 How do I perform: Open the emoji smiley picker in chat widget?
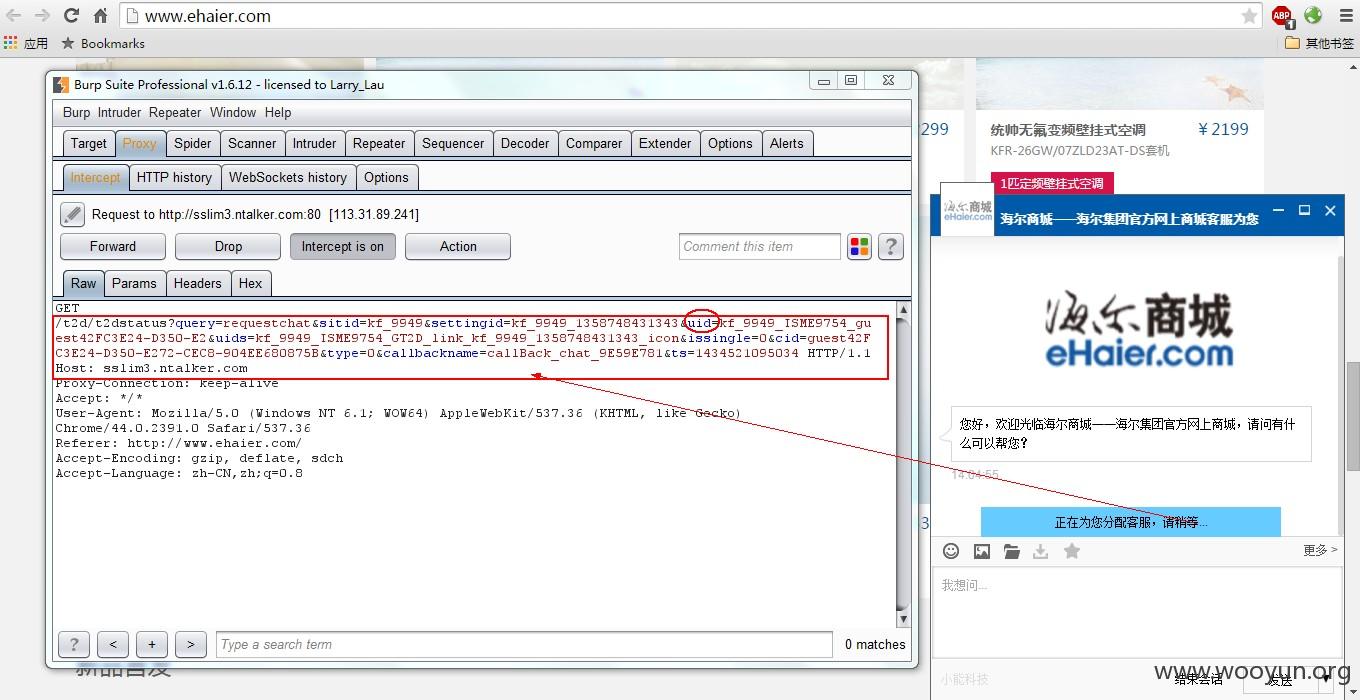click(951, 551)
